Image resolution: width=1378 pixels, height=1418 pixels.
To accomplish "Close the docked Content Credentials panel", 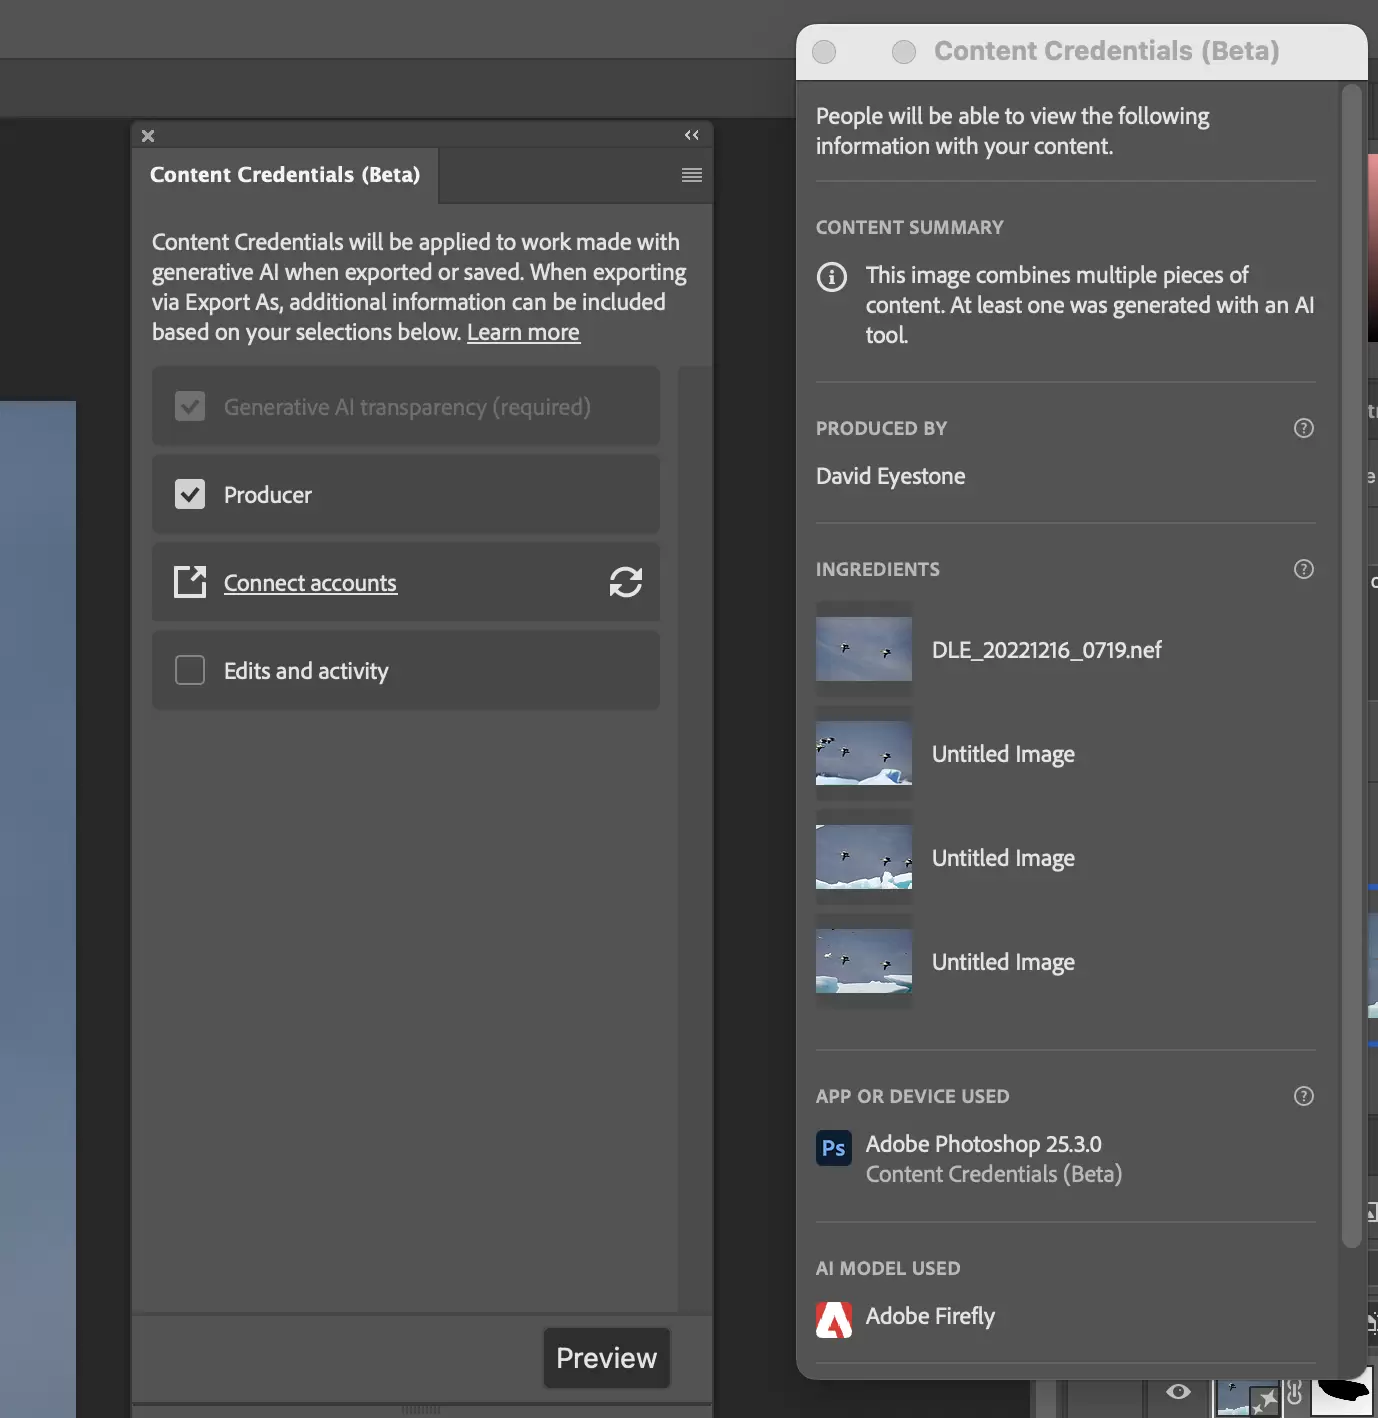I will tap(148, 136).
